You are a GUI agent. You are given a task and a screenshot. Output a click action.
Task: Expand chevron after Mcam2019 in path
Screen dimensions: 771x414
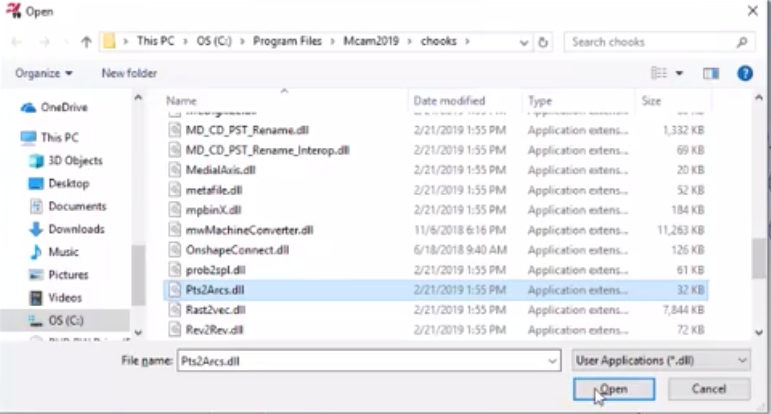pos(409,41)
